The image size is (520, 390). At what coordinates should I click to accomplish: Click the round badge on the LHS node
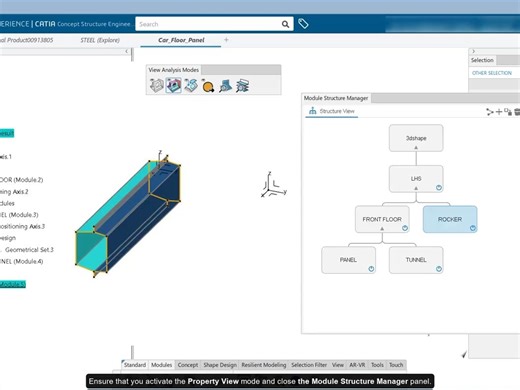tap(439, 188)
